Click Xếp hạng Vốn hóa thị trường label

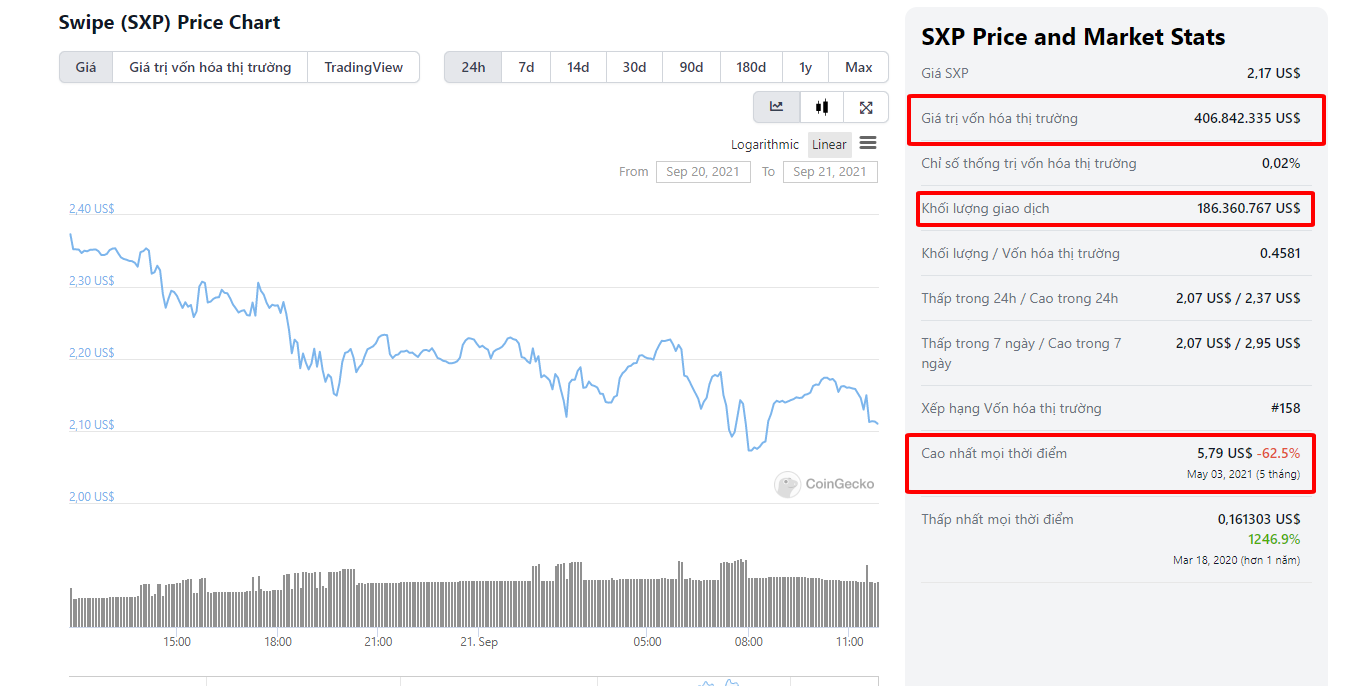1011,408
